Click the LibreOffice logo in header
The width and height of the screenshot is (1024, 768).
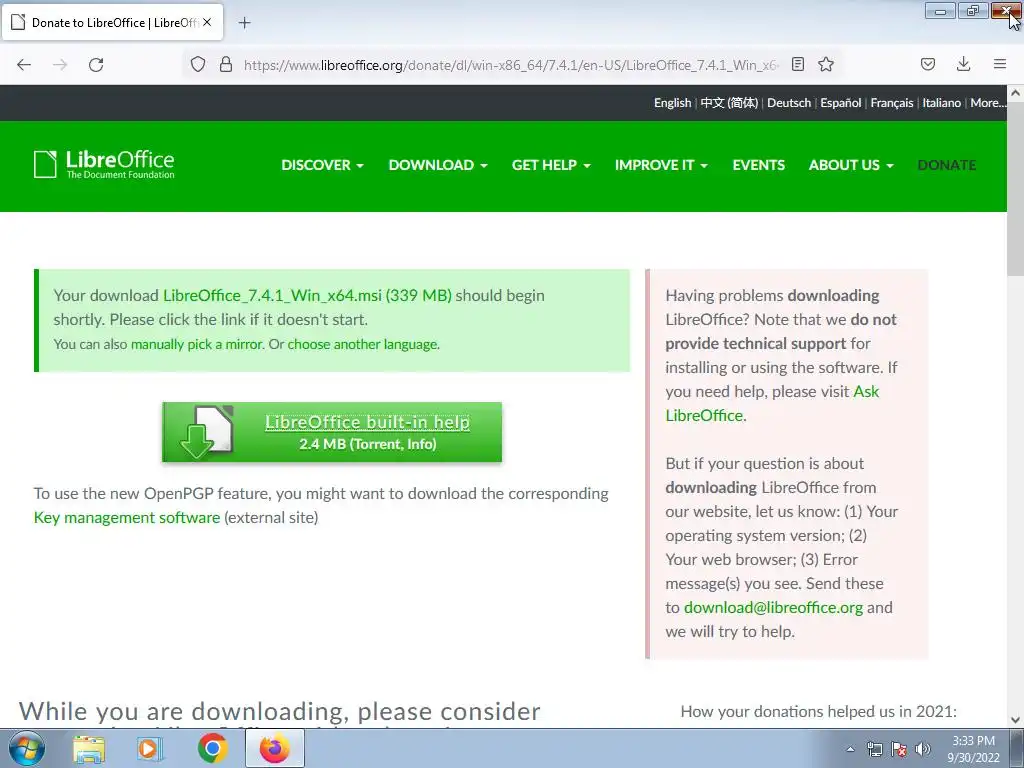point(104,165)
